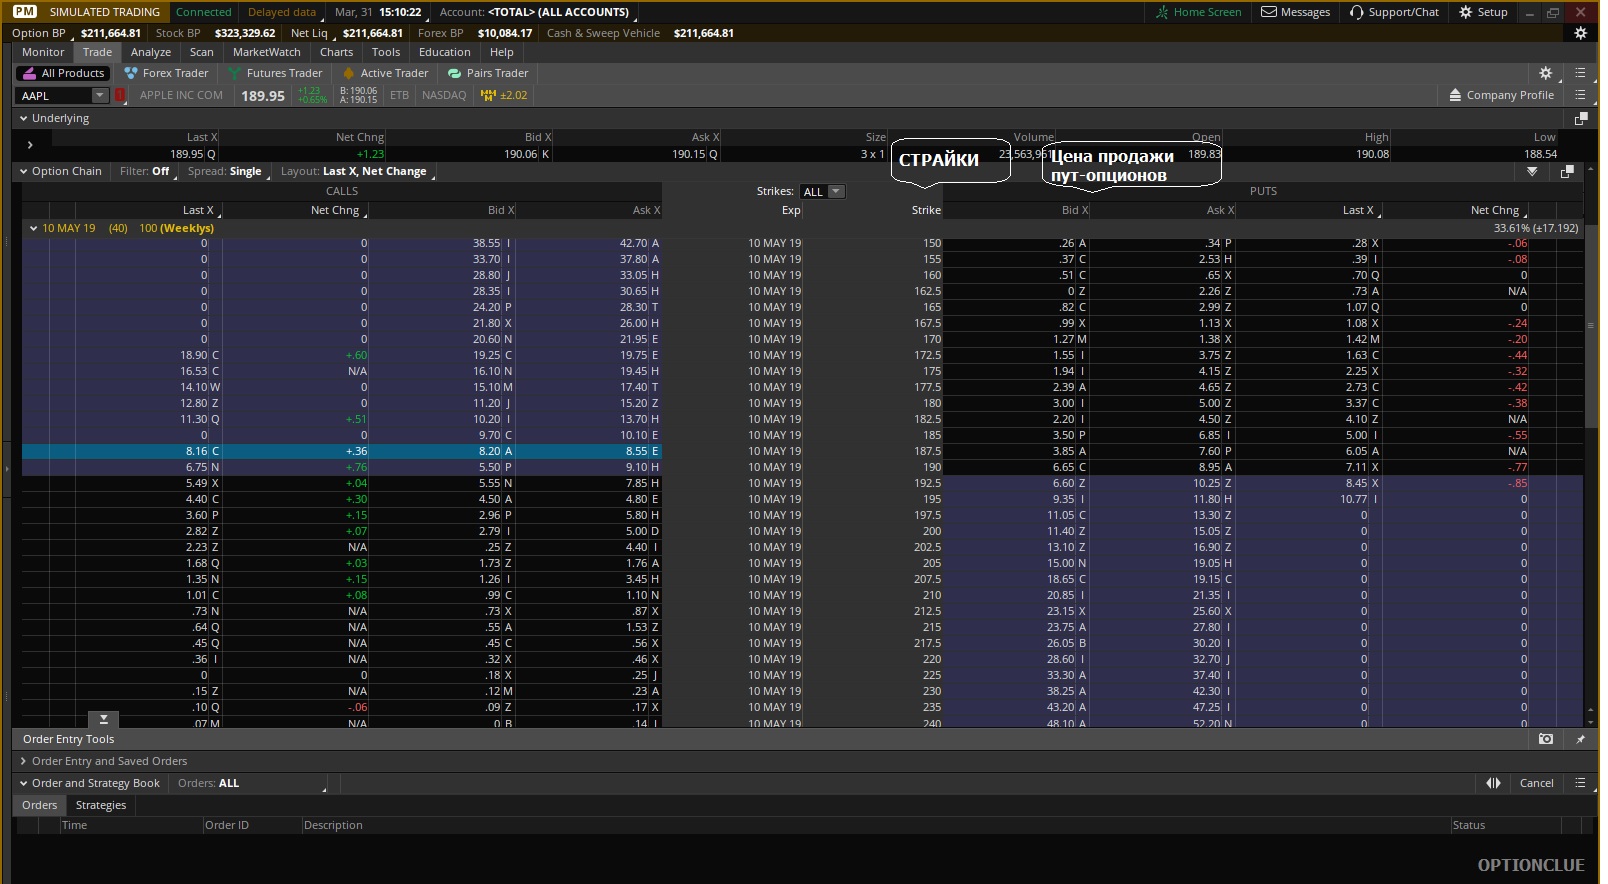Viewport: 1608px width, 884px height.
Task: Click the put ask 5.00 at strike 180
Action: [x=1211, y=403]
